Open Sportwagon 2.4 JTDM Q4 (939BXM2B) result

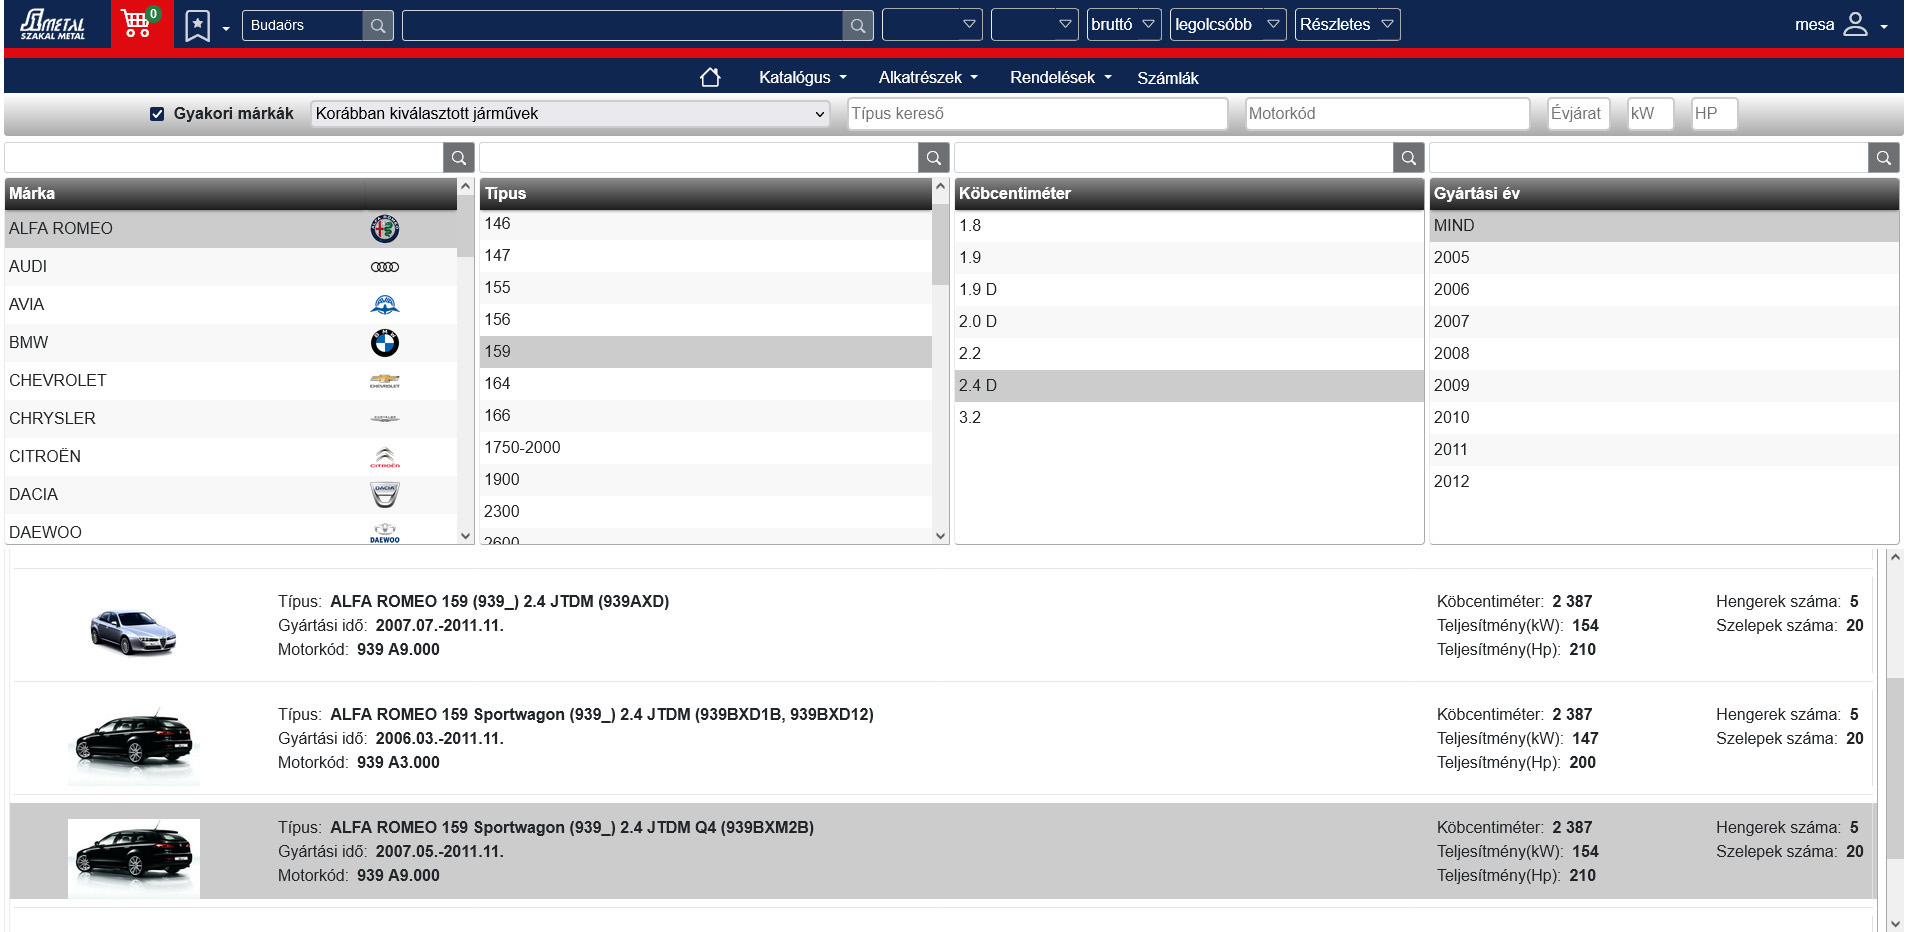click(943, 852)
